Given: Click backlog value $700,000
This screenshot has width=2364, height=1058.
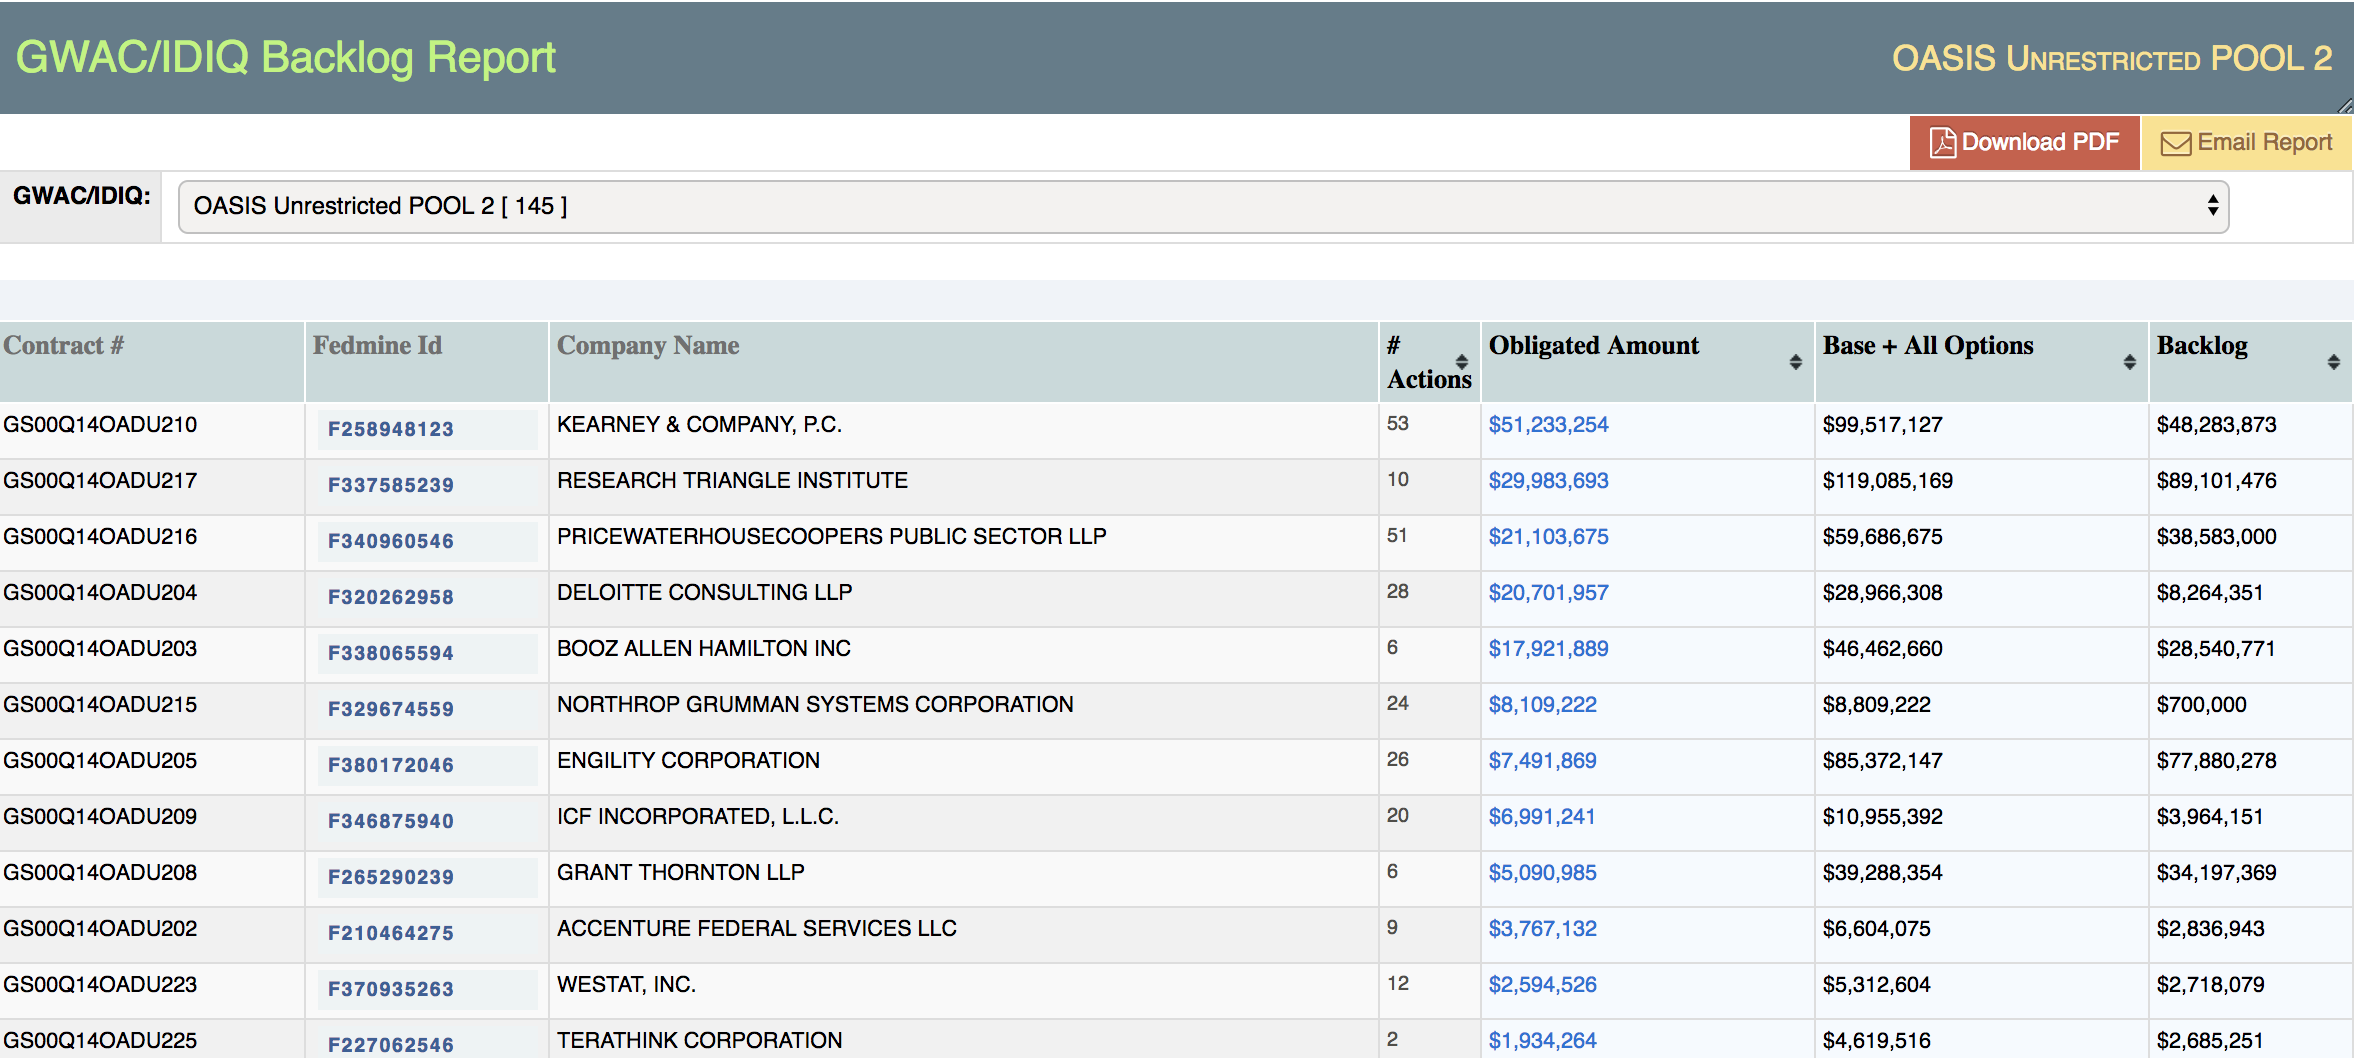Looking at the screenshot, I should tap(2201, 705).
